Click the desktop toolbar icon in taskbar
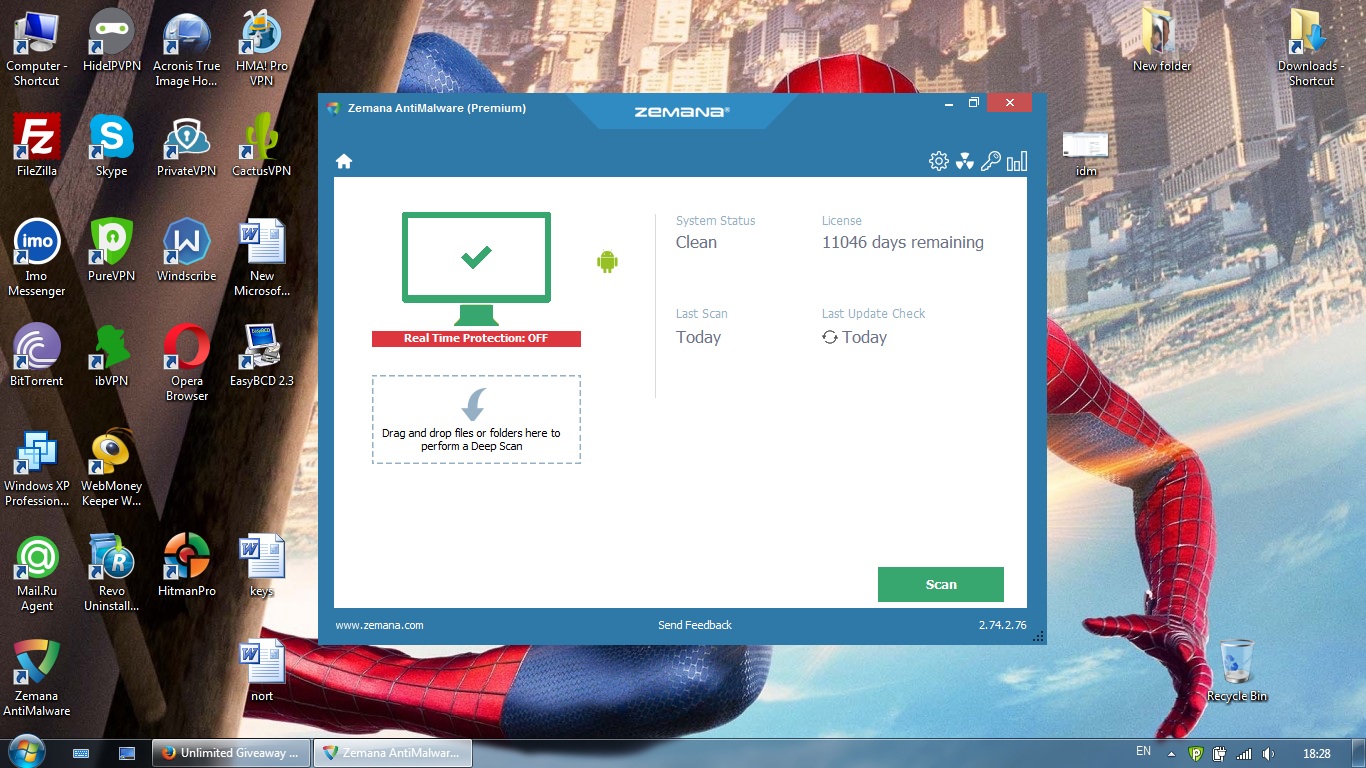This screenshot has height=768, width=1366. pos(127,753)
